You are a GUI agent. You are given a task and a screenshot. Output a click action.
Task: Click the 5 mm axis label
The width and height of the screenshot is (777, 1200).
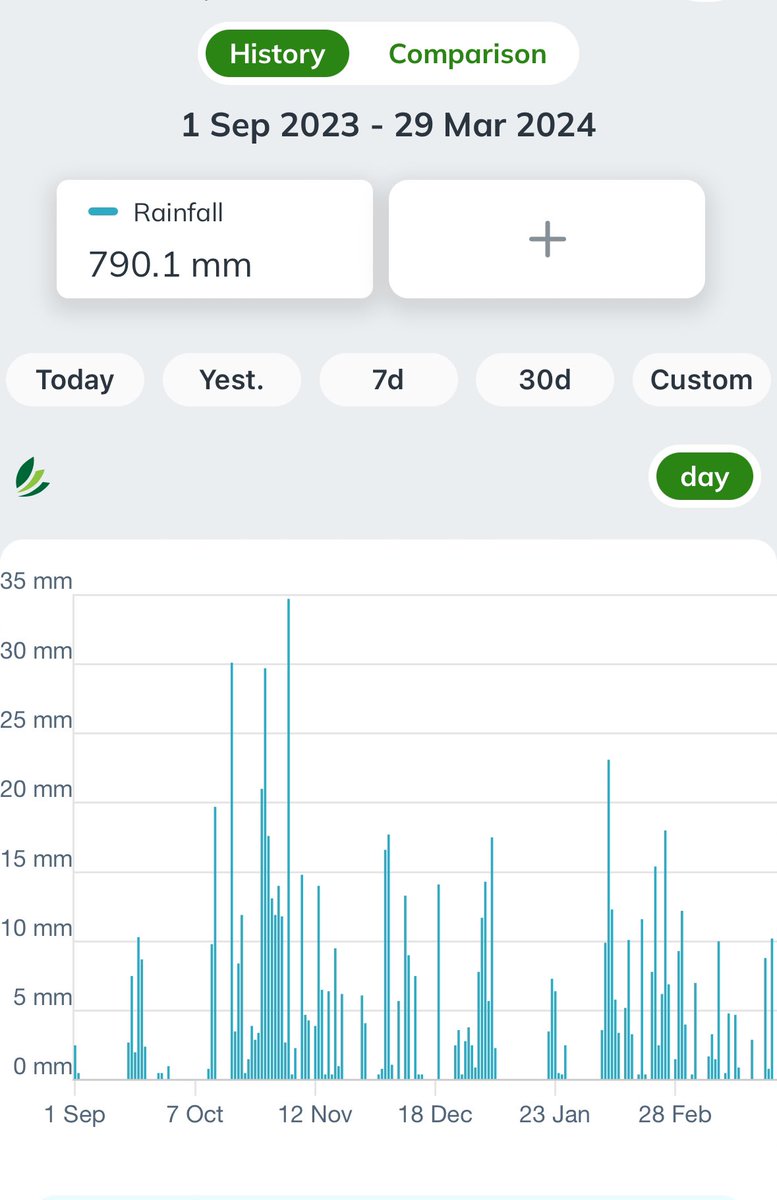(44, 998)
